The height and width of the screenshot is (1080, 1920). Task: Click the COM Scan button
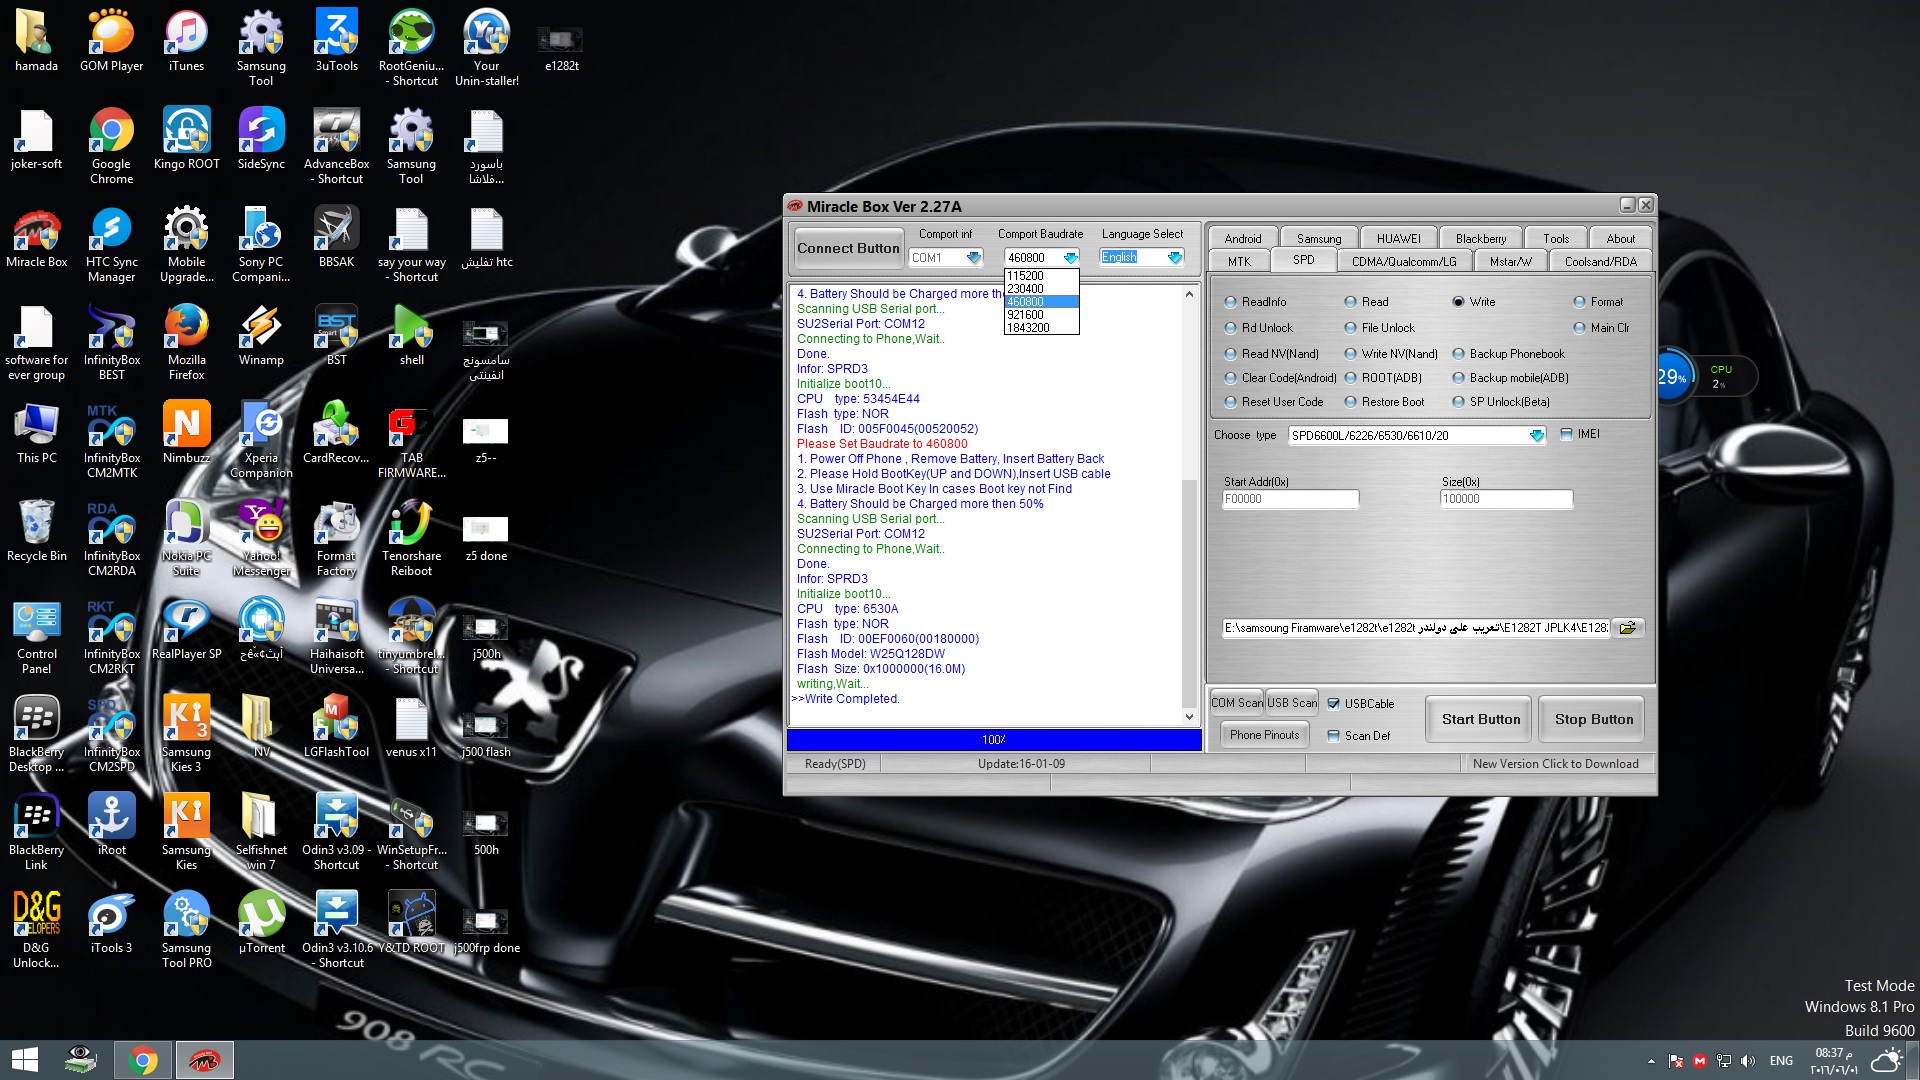coord(1237,703)
